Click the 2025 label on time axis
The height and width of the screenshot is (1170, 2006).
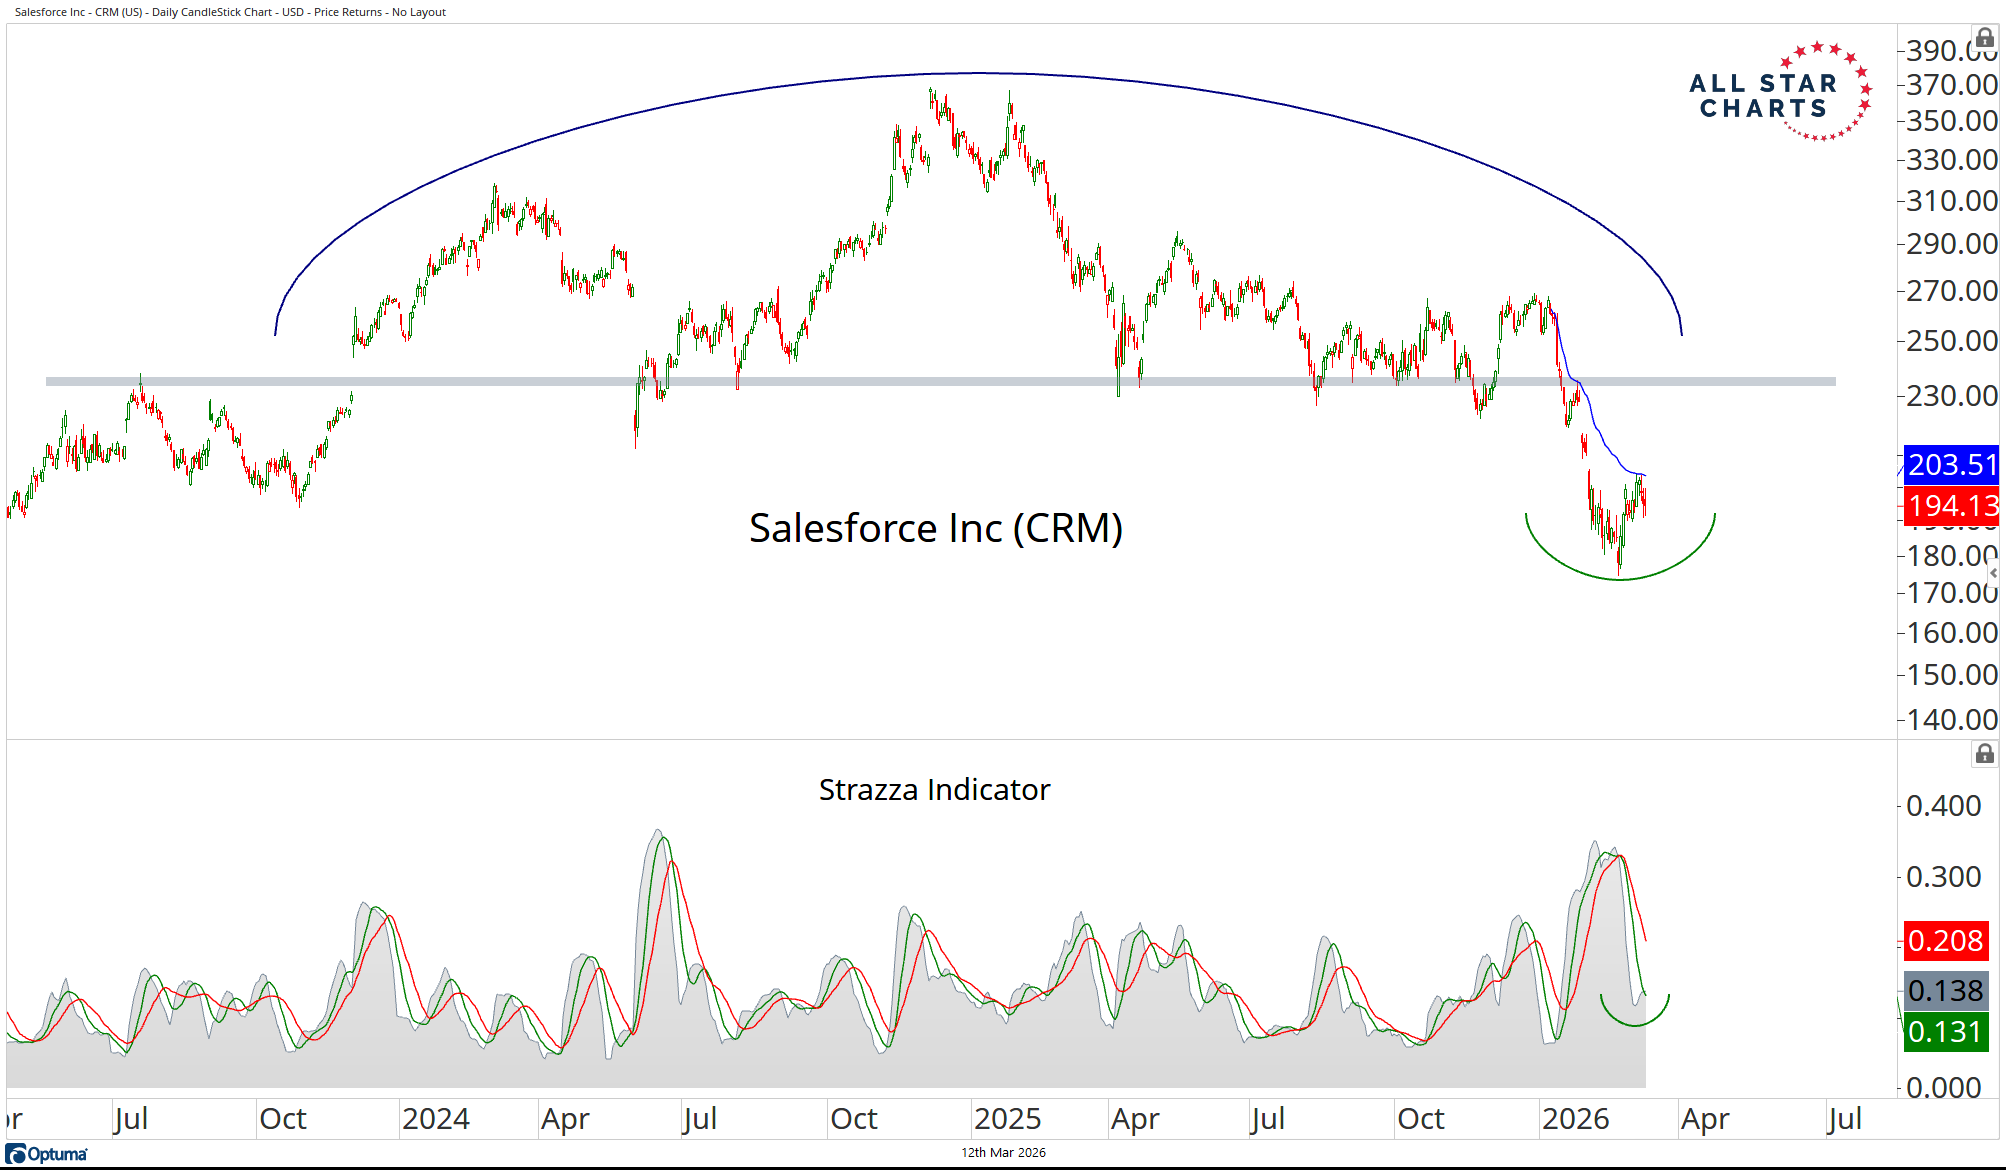(x=1007, y=1118)
